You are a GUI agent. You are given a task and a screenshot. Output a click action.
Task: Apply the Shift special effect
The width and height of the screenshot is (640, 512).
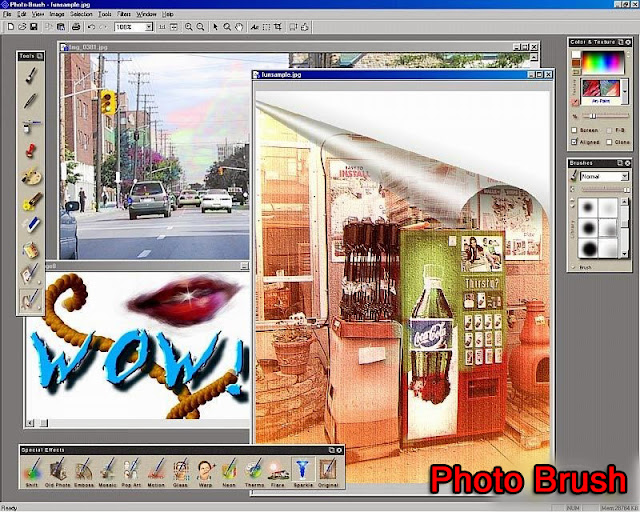[32, 472]
